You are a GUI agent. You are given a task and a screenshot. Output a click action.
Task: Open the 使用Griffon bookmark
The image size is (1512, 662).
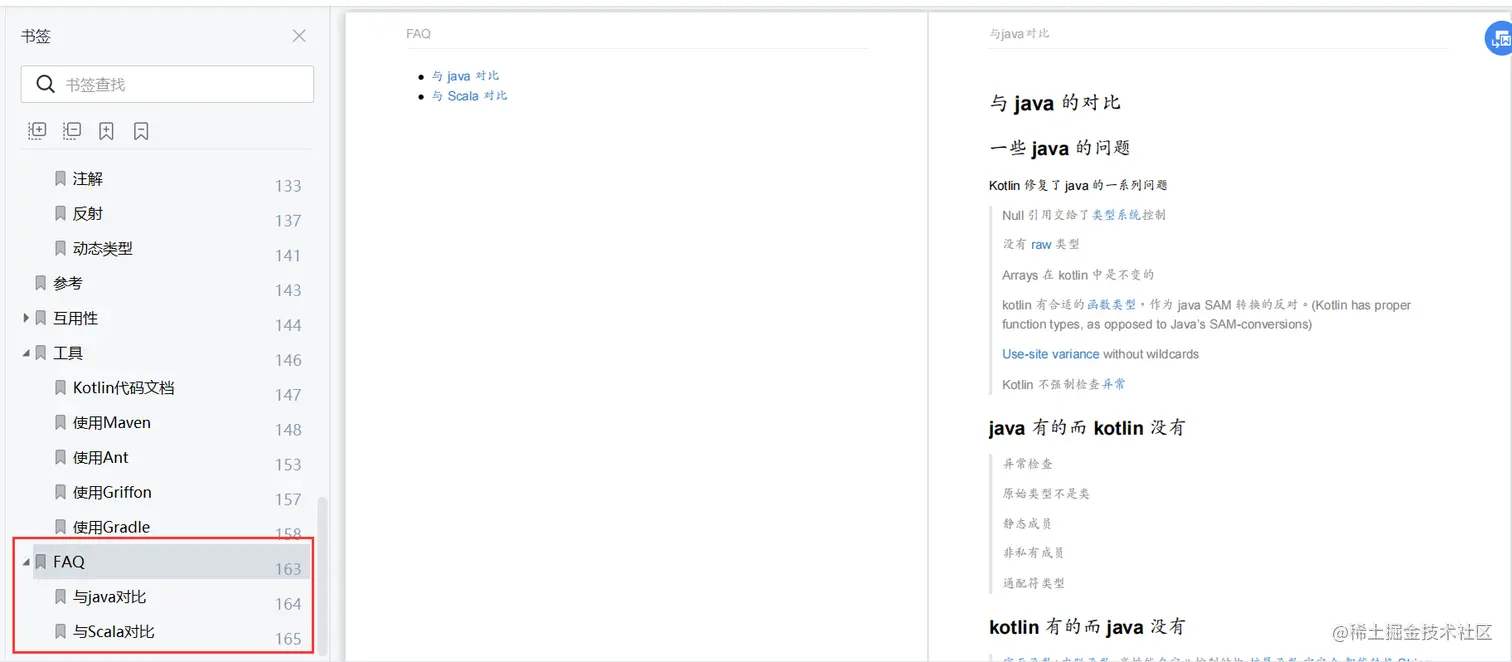113,493
